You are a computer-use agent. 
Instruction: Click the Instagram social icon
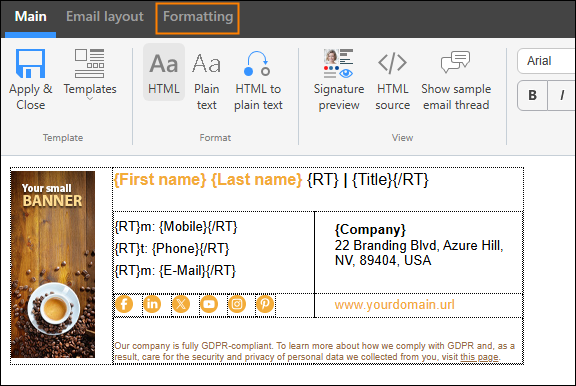(237, 304)
